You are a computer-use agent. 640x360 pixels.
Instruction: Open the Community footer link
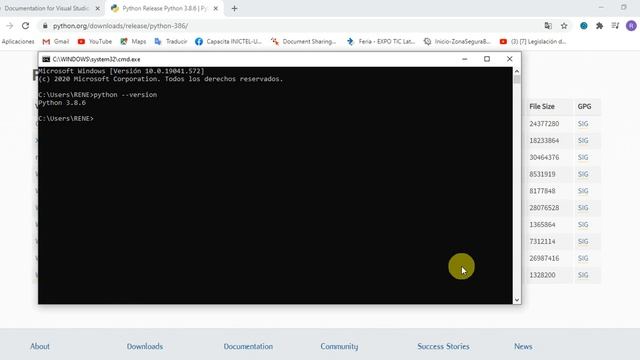(x=339, y=346)
